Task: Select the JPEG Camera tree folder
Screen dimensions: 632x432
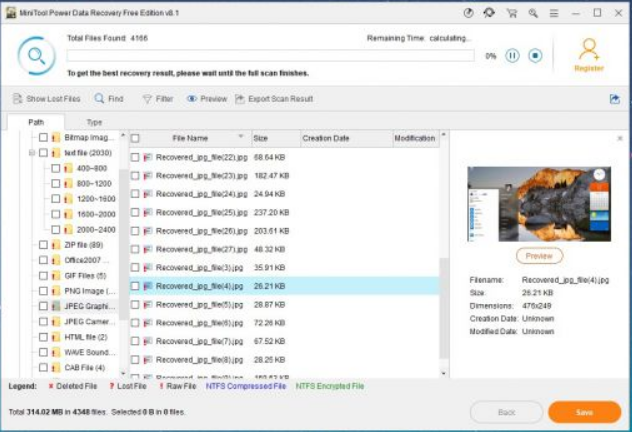Action: click(x=89, y=322)
